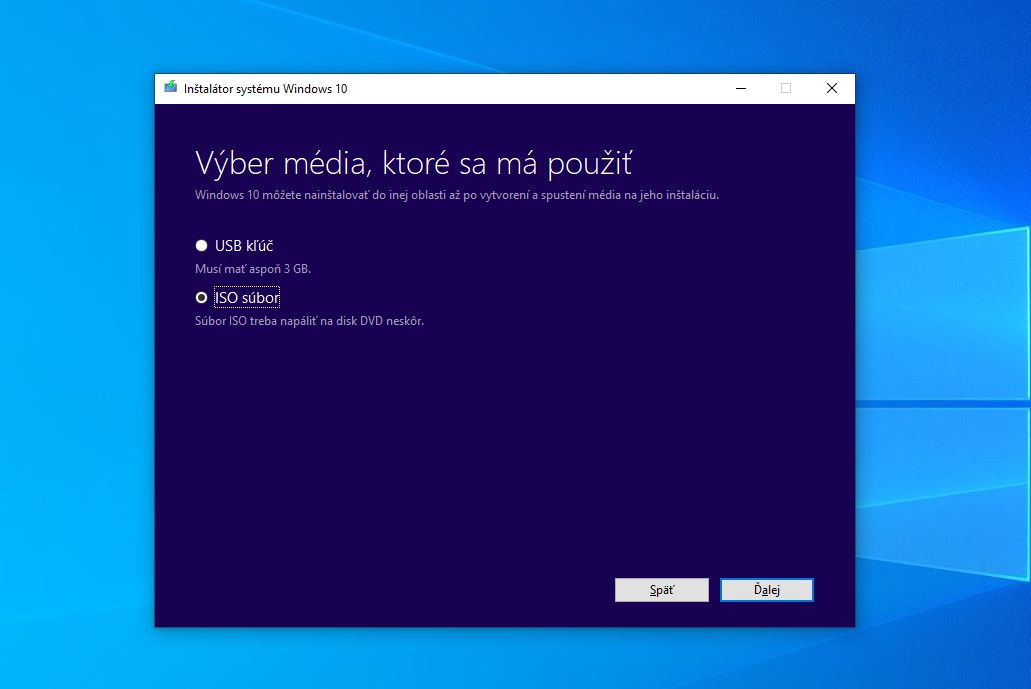The image size is (1031, 689).
Task: Click the Späť button
Action: click(x=661, y=590)
